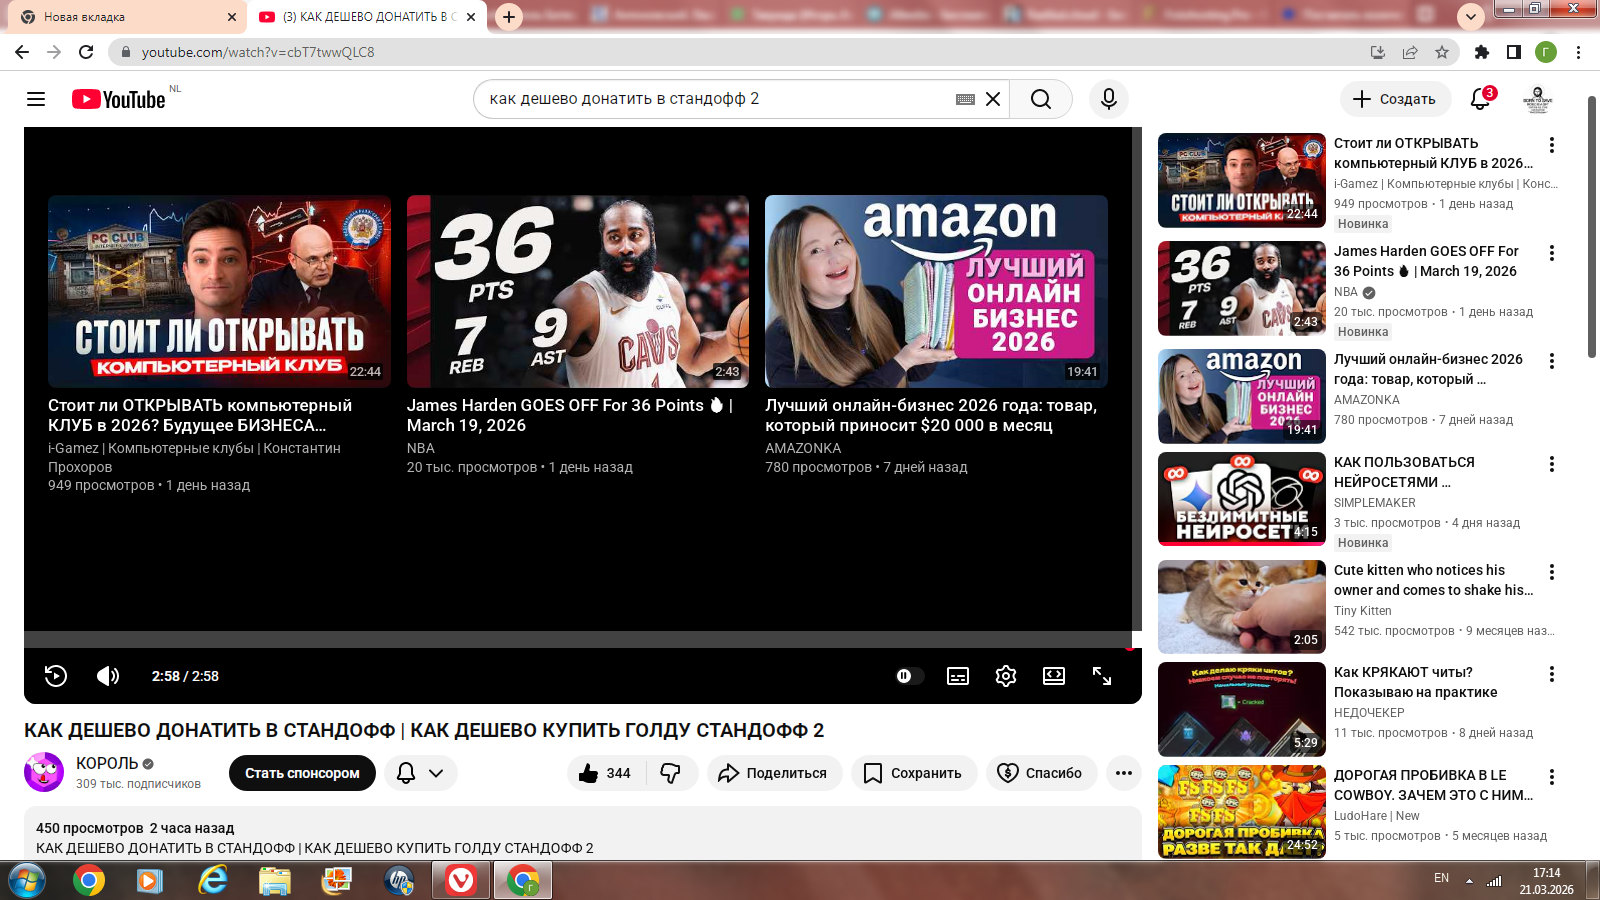Image resolution: width=1600 pixels, height=900 pixels.
Task: Open the КОРОЛЬ channel avatar
Action: tap(44, 772)
